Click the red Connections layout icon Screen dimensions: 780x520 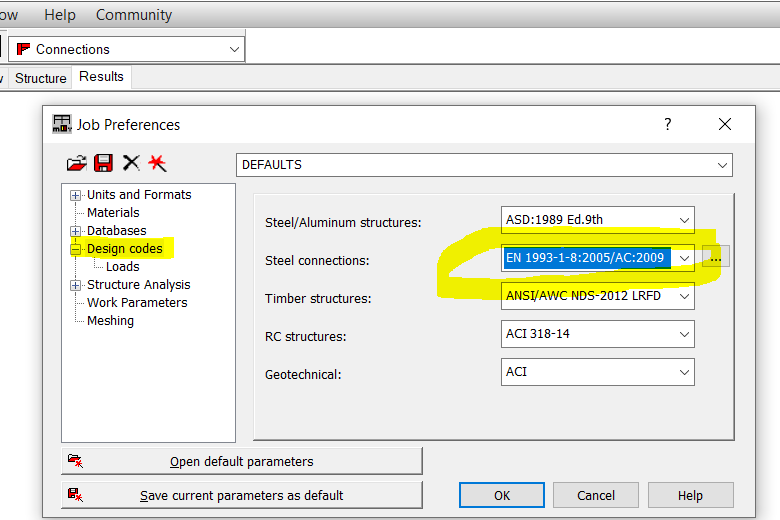pos(23,49)
